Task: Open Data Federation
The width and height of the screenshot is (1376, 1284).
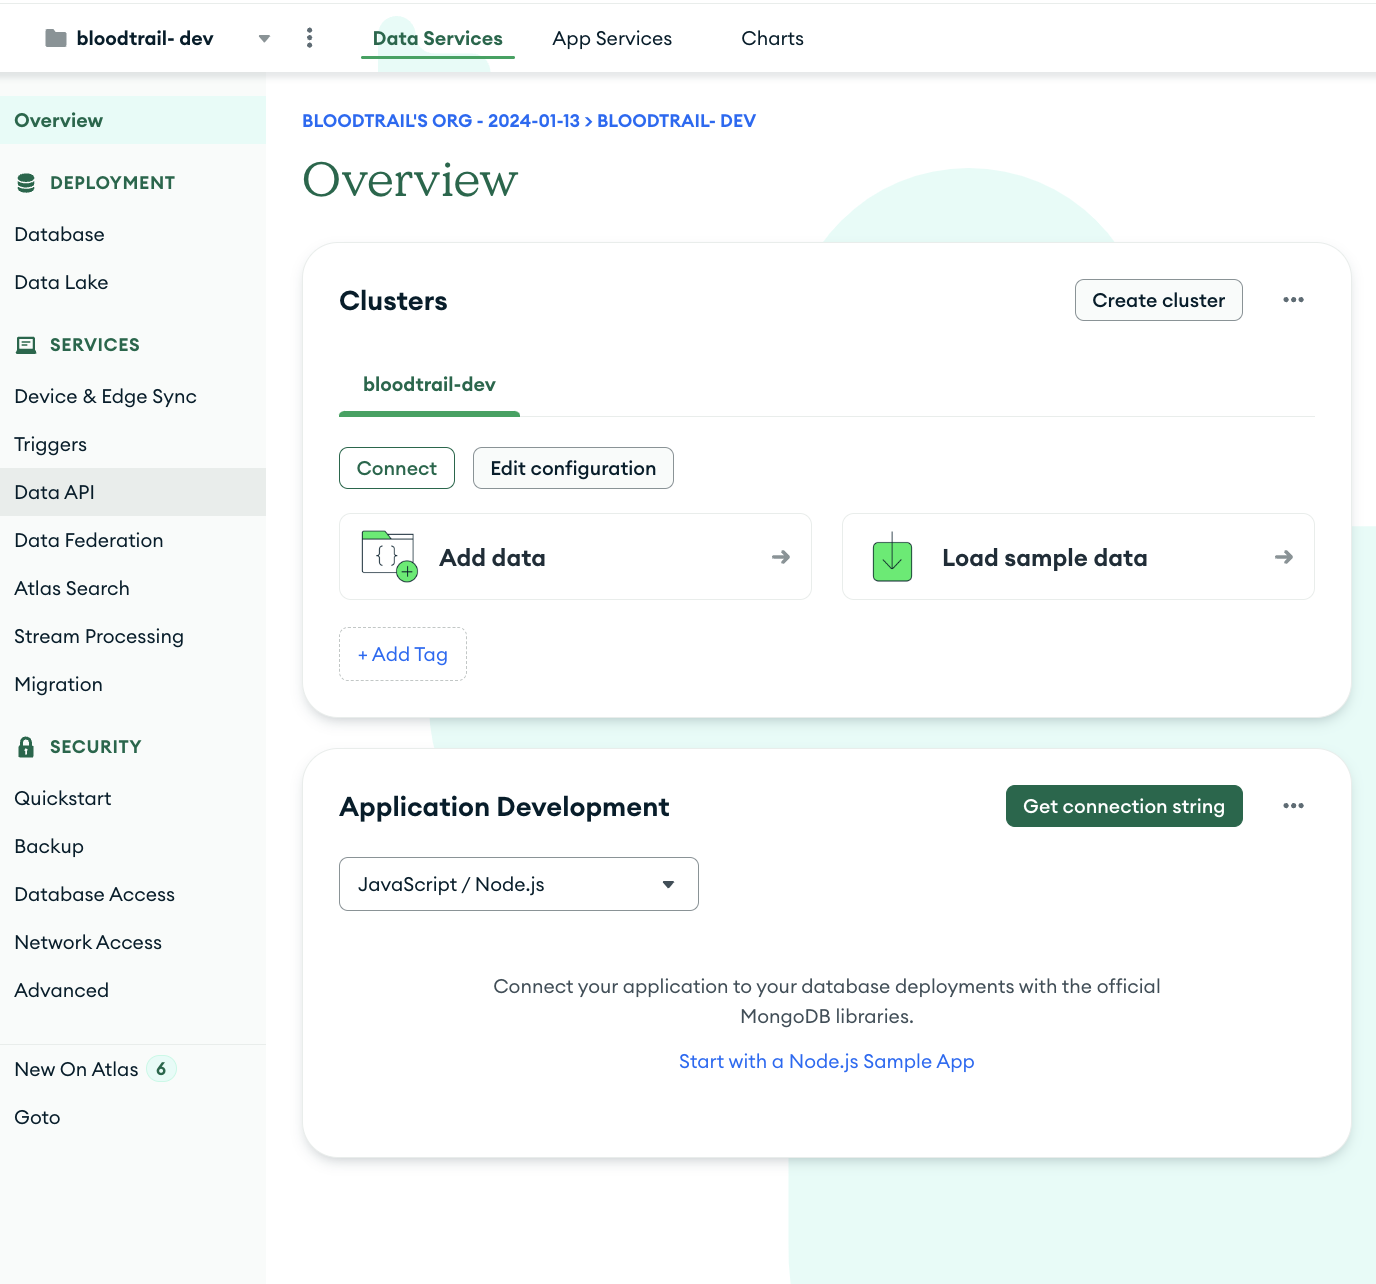Action: coord(89,540)
